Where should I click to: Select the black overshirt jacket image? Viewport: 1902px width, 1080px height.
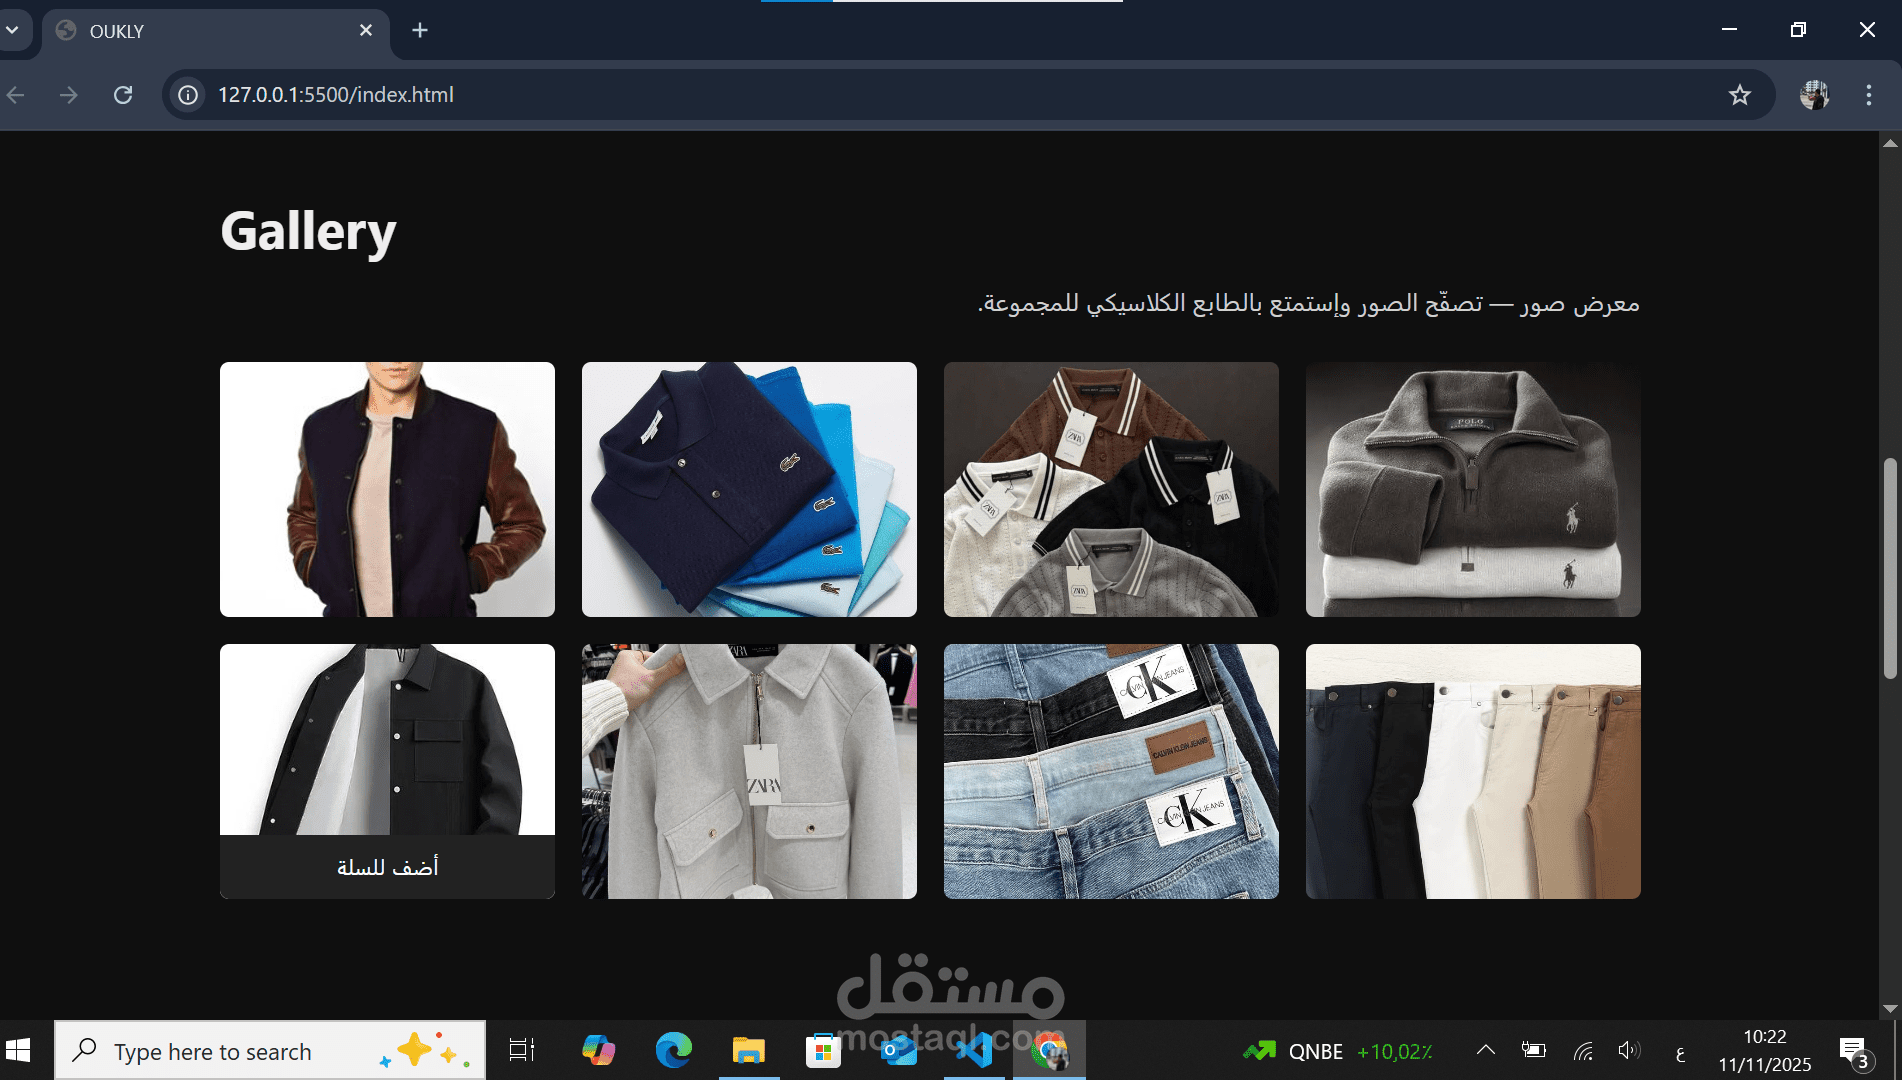[x=387, y=739]
